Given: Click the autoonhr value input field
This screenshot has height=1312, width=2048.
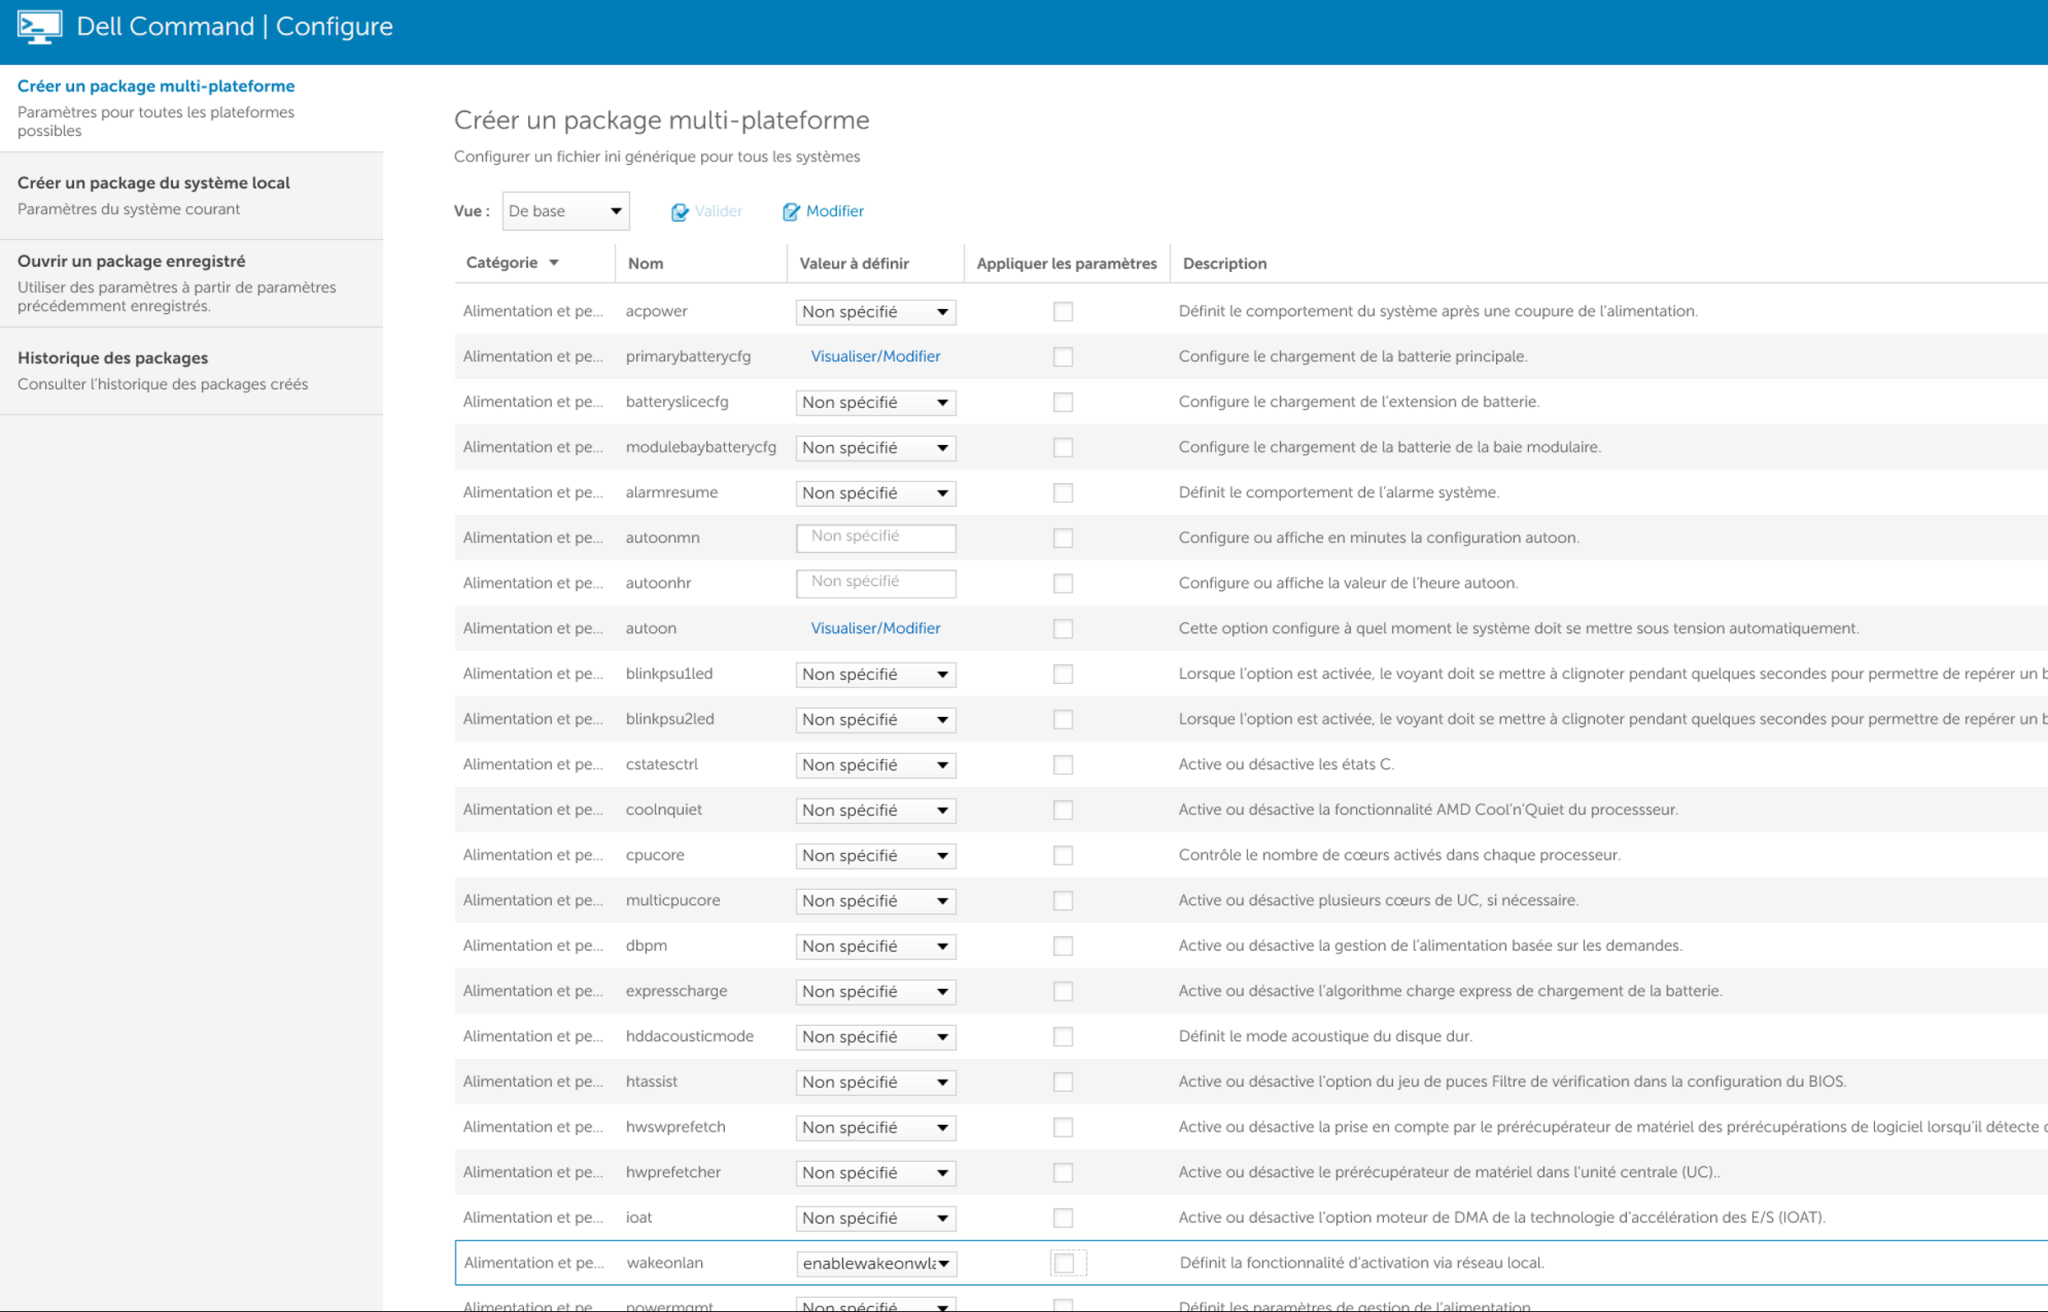Looking at the screenshot, I should coord(875,582).
